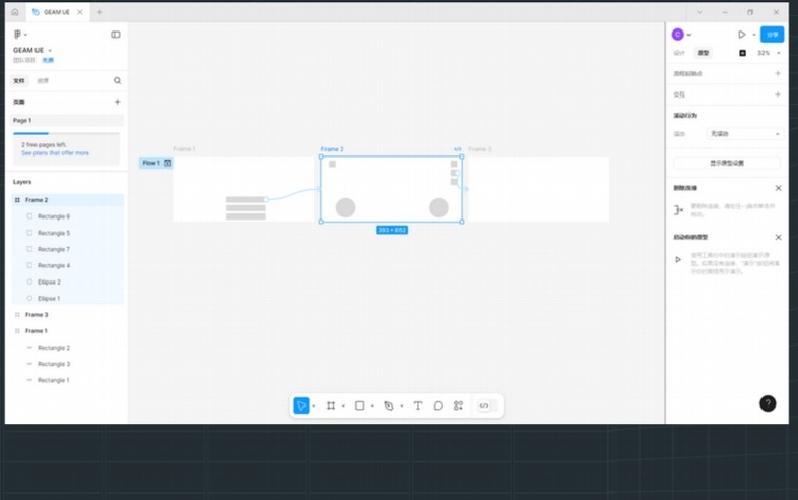798x500 pixels.
Task: Open Pen tool options arrow
Action: (x=402, y=406)
